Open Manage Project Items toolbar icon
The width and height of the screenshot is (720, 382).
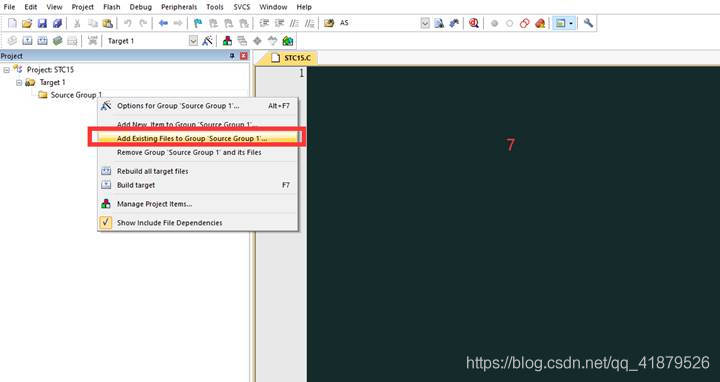pos(227,41)
